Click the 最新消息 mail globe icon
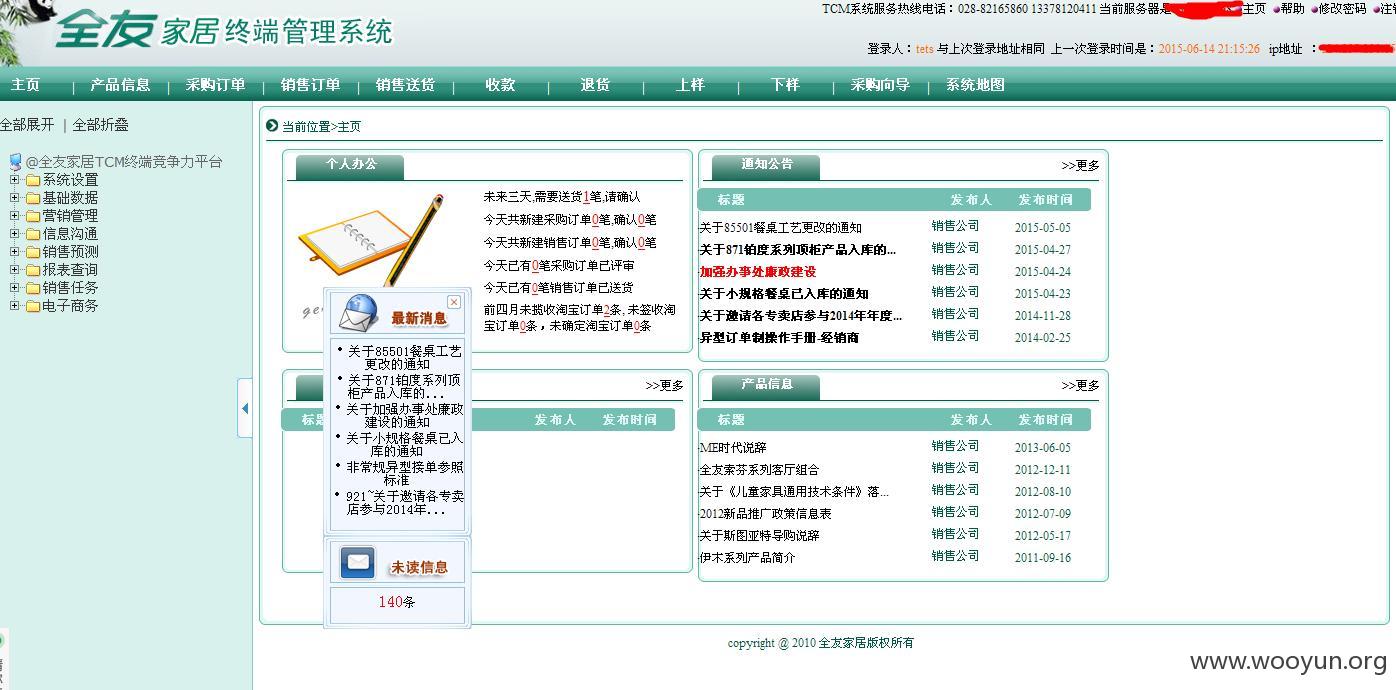The image size is (1396, 690). pyautogui.click(x=358, y=314)
